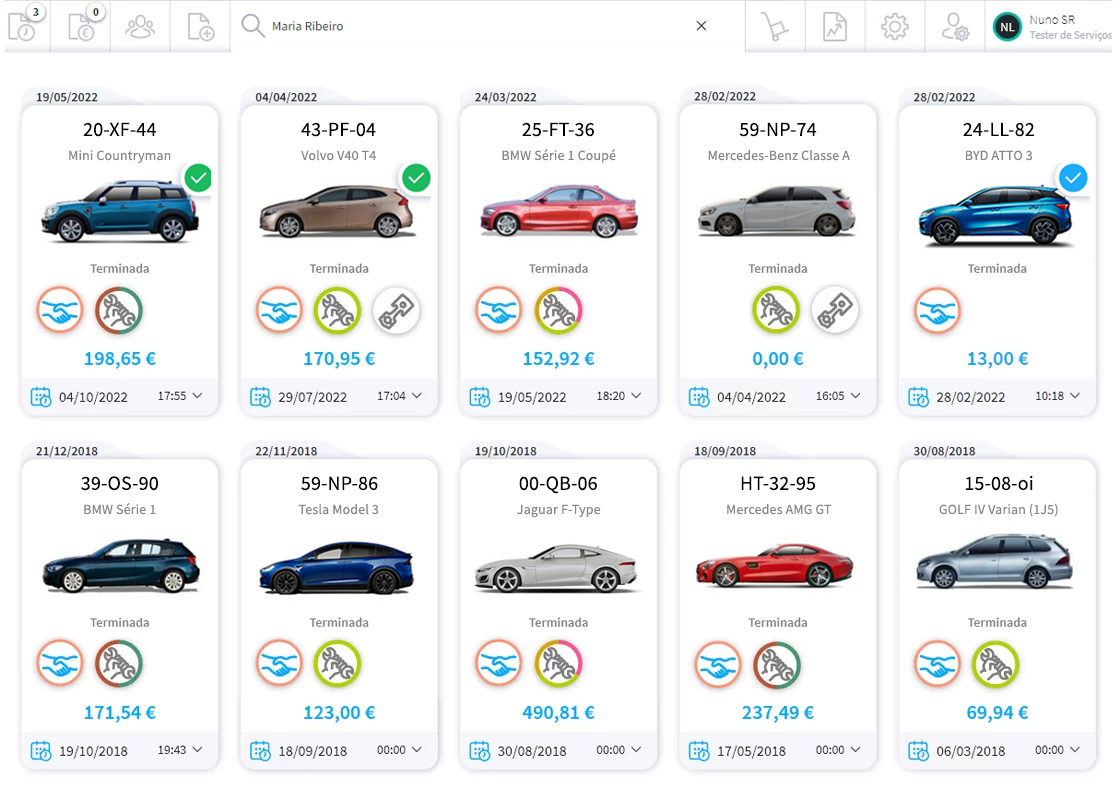Click handshake icon on 59-NP-86 card
The image size is (1120, 810).
pyautogui.click(x=279, y=664)
